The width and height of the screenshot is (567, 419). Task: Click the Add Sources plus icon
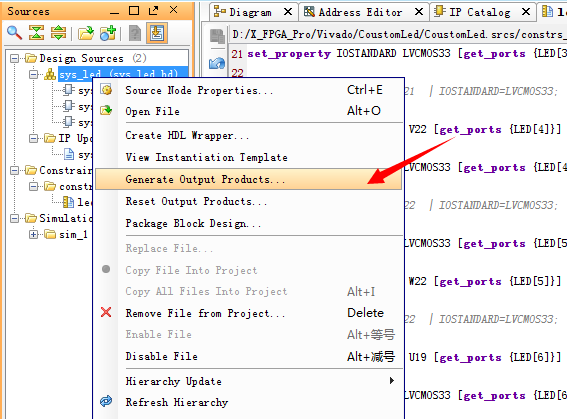point(108,33)
